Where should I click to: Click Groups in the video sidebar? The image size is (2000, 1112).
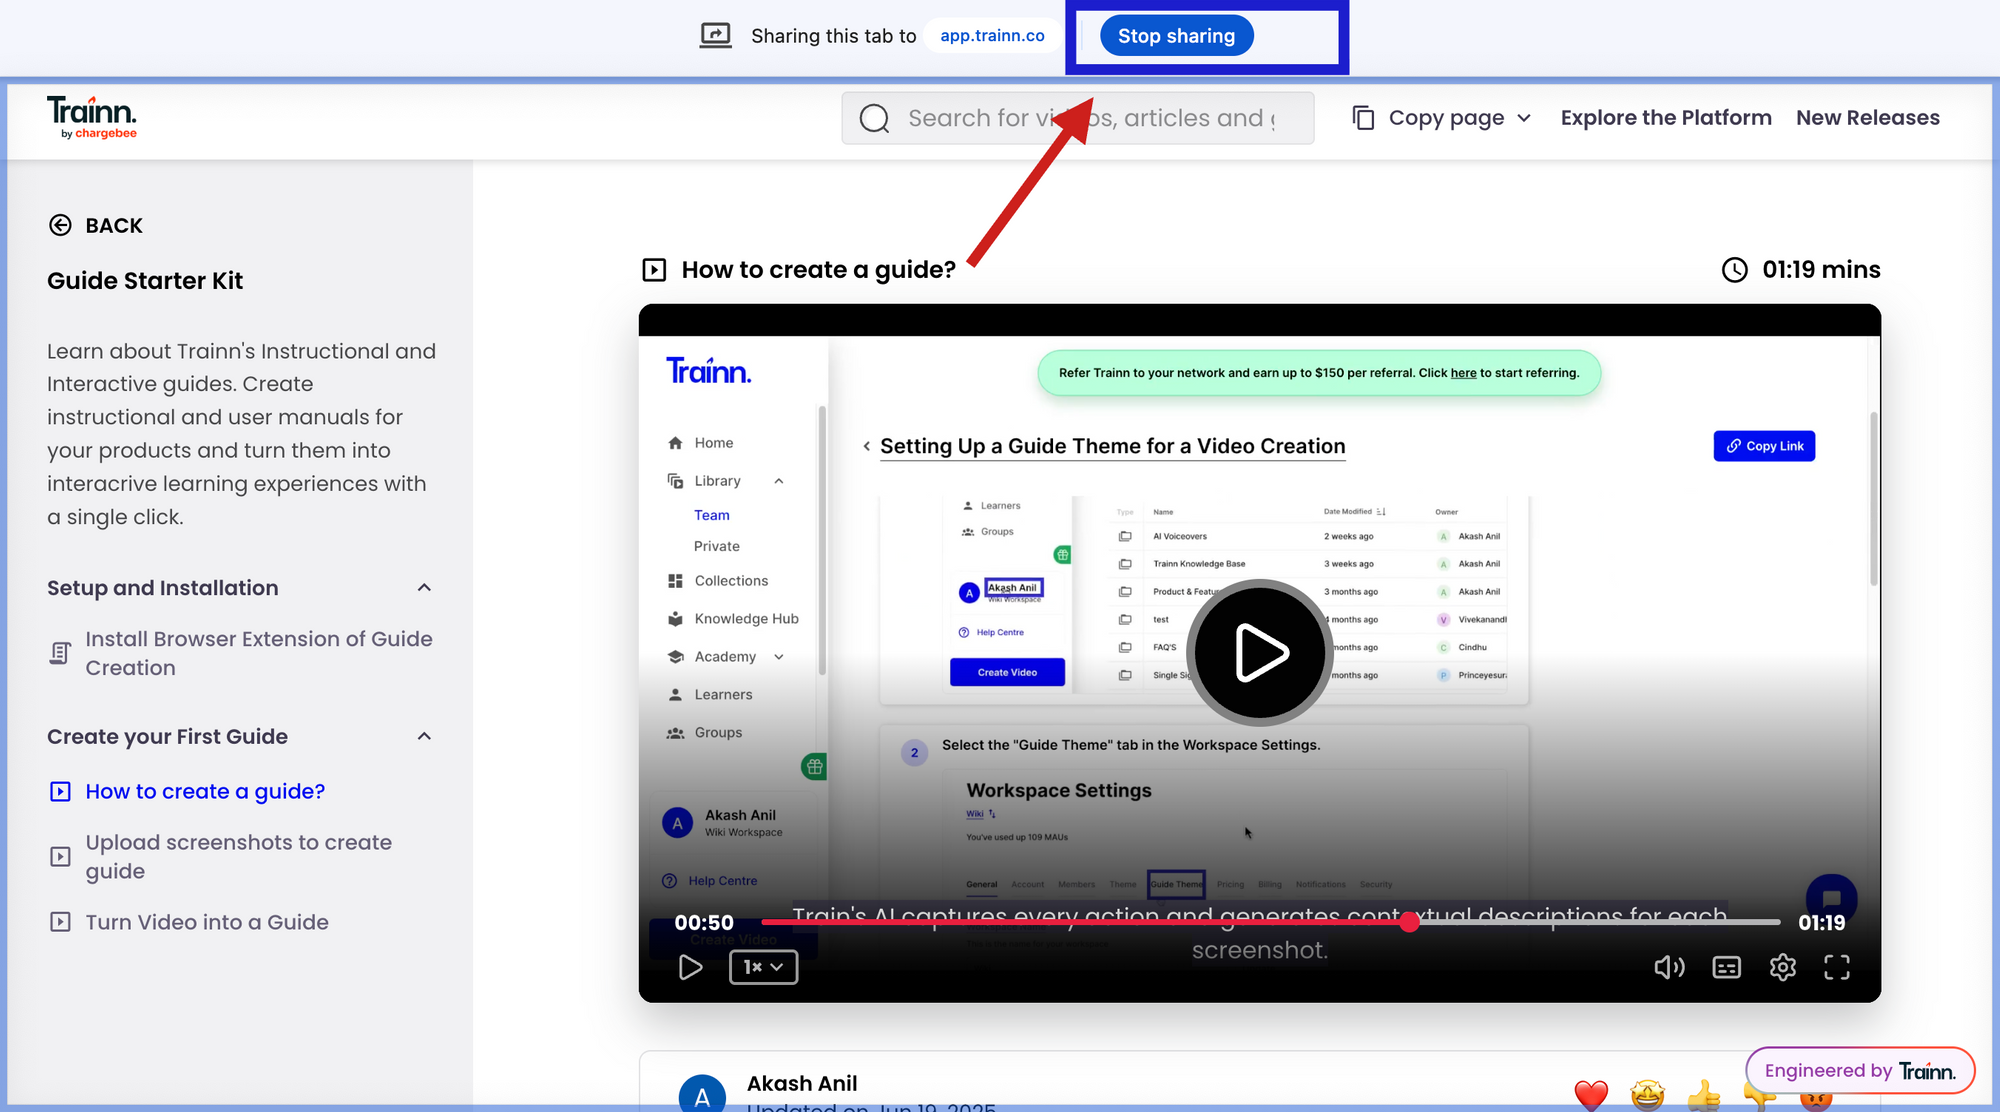click(718, 733)
